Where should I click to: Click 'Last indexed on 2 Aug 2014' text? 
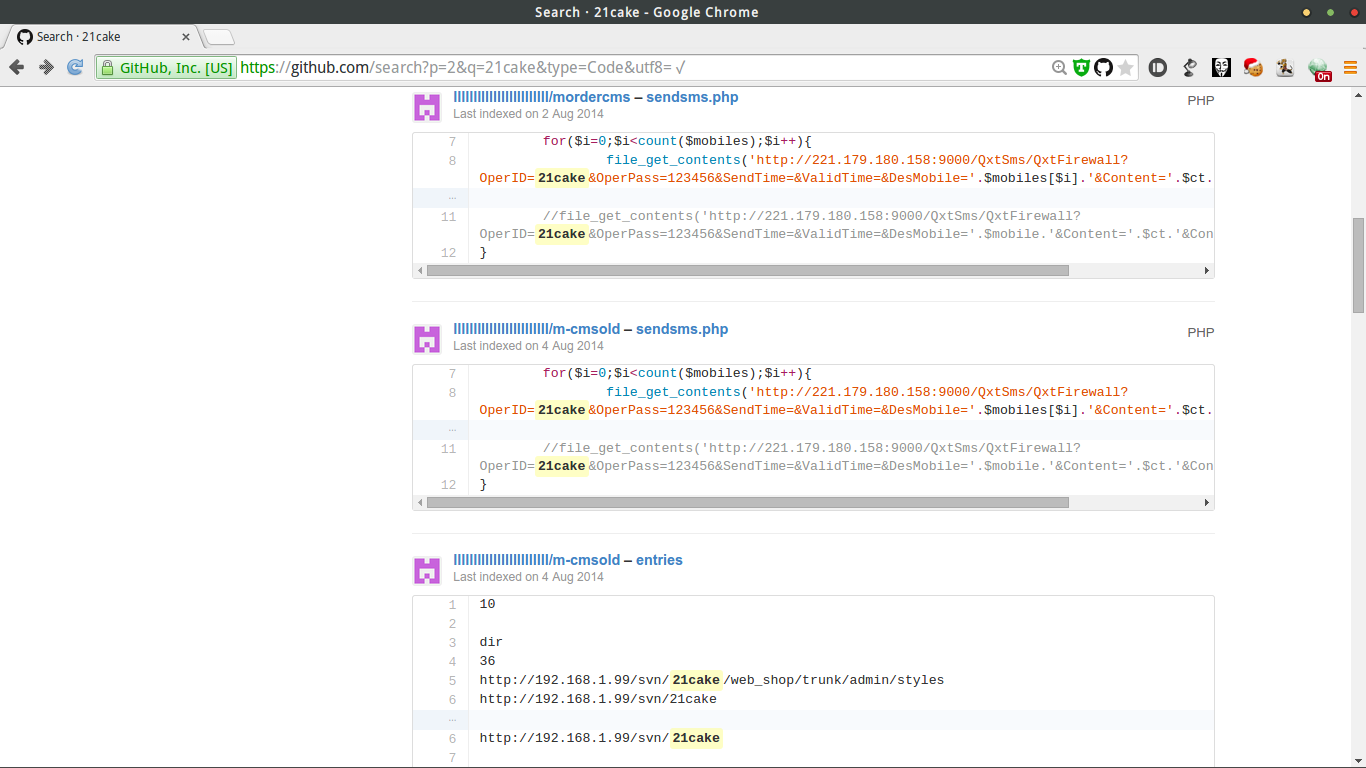coord(528,114)
